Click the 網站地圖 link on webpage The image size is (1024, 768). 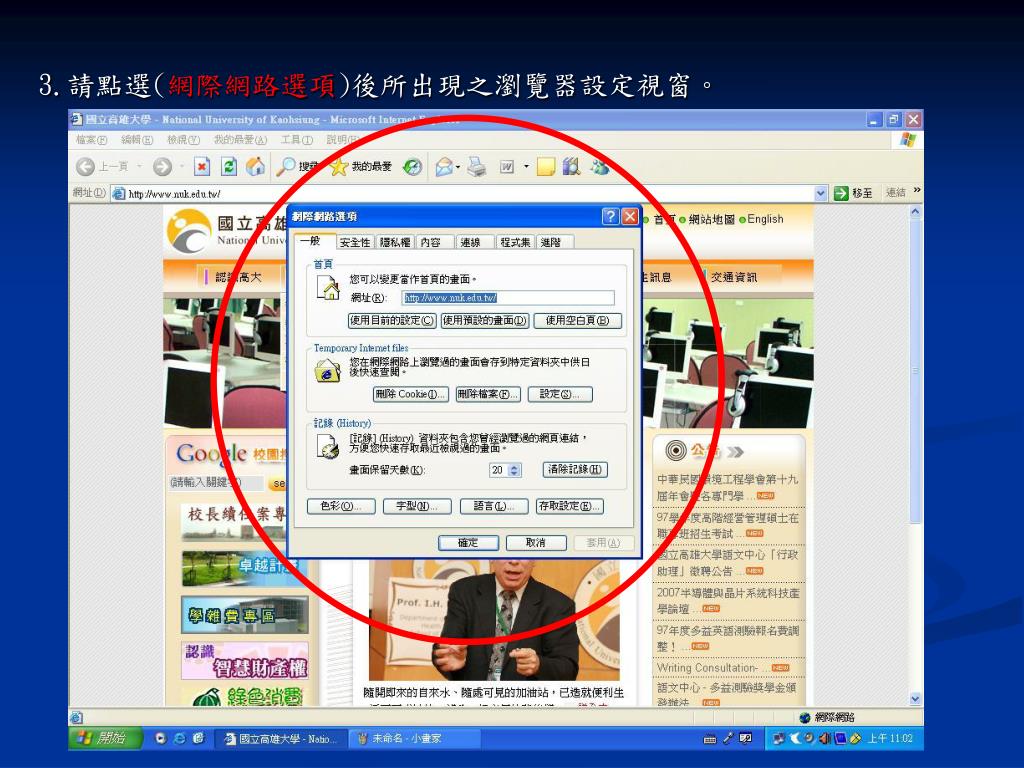tap(711, 219)
